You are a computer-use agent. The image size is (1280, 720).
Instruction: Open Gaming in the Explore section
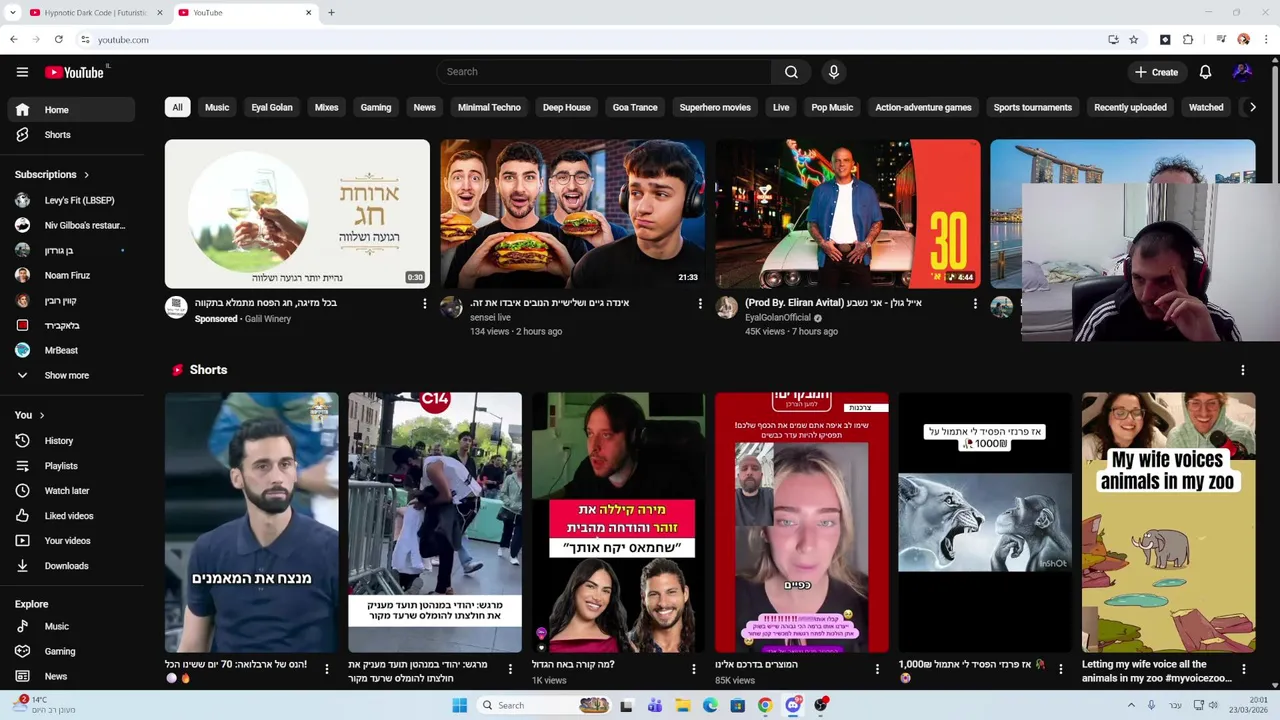point(70,651)
